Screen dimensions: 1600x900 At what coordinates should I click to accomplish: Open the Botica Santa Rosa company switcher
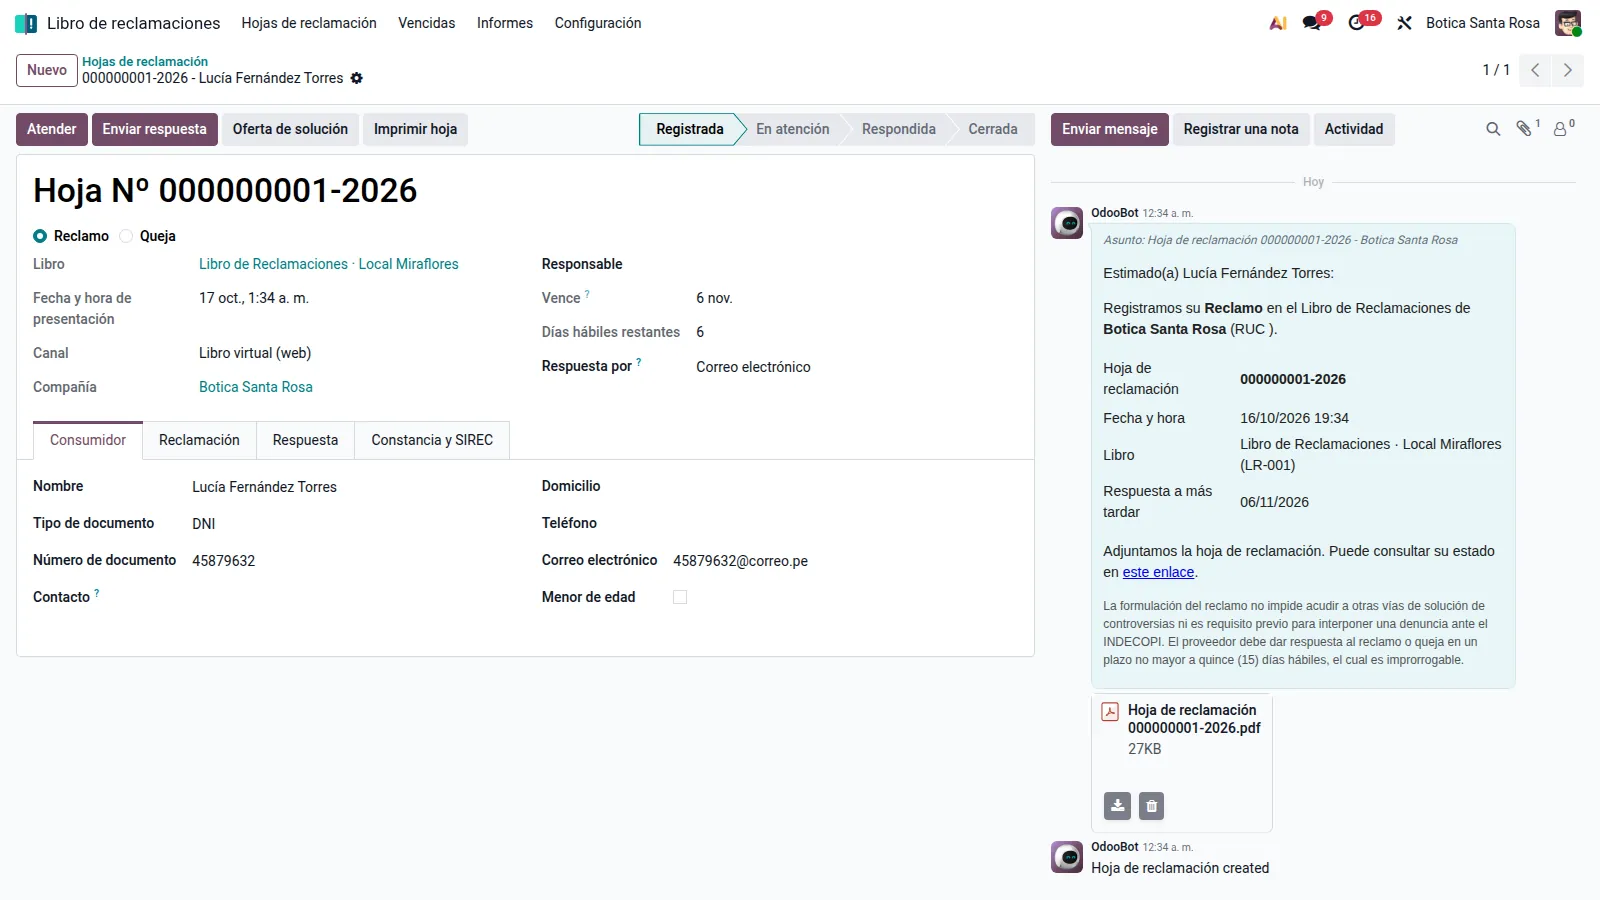coord(1483,23)
